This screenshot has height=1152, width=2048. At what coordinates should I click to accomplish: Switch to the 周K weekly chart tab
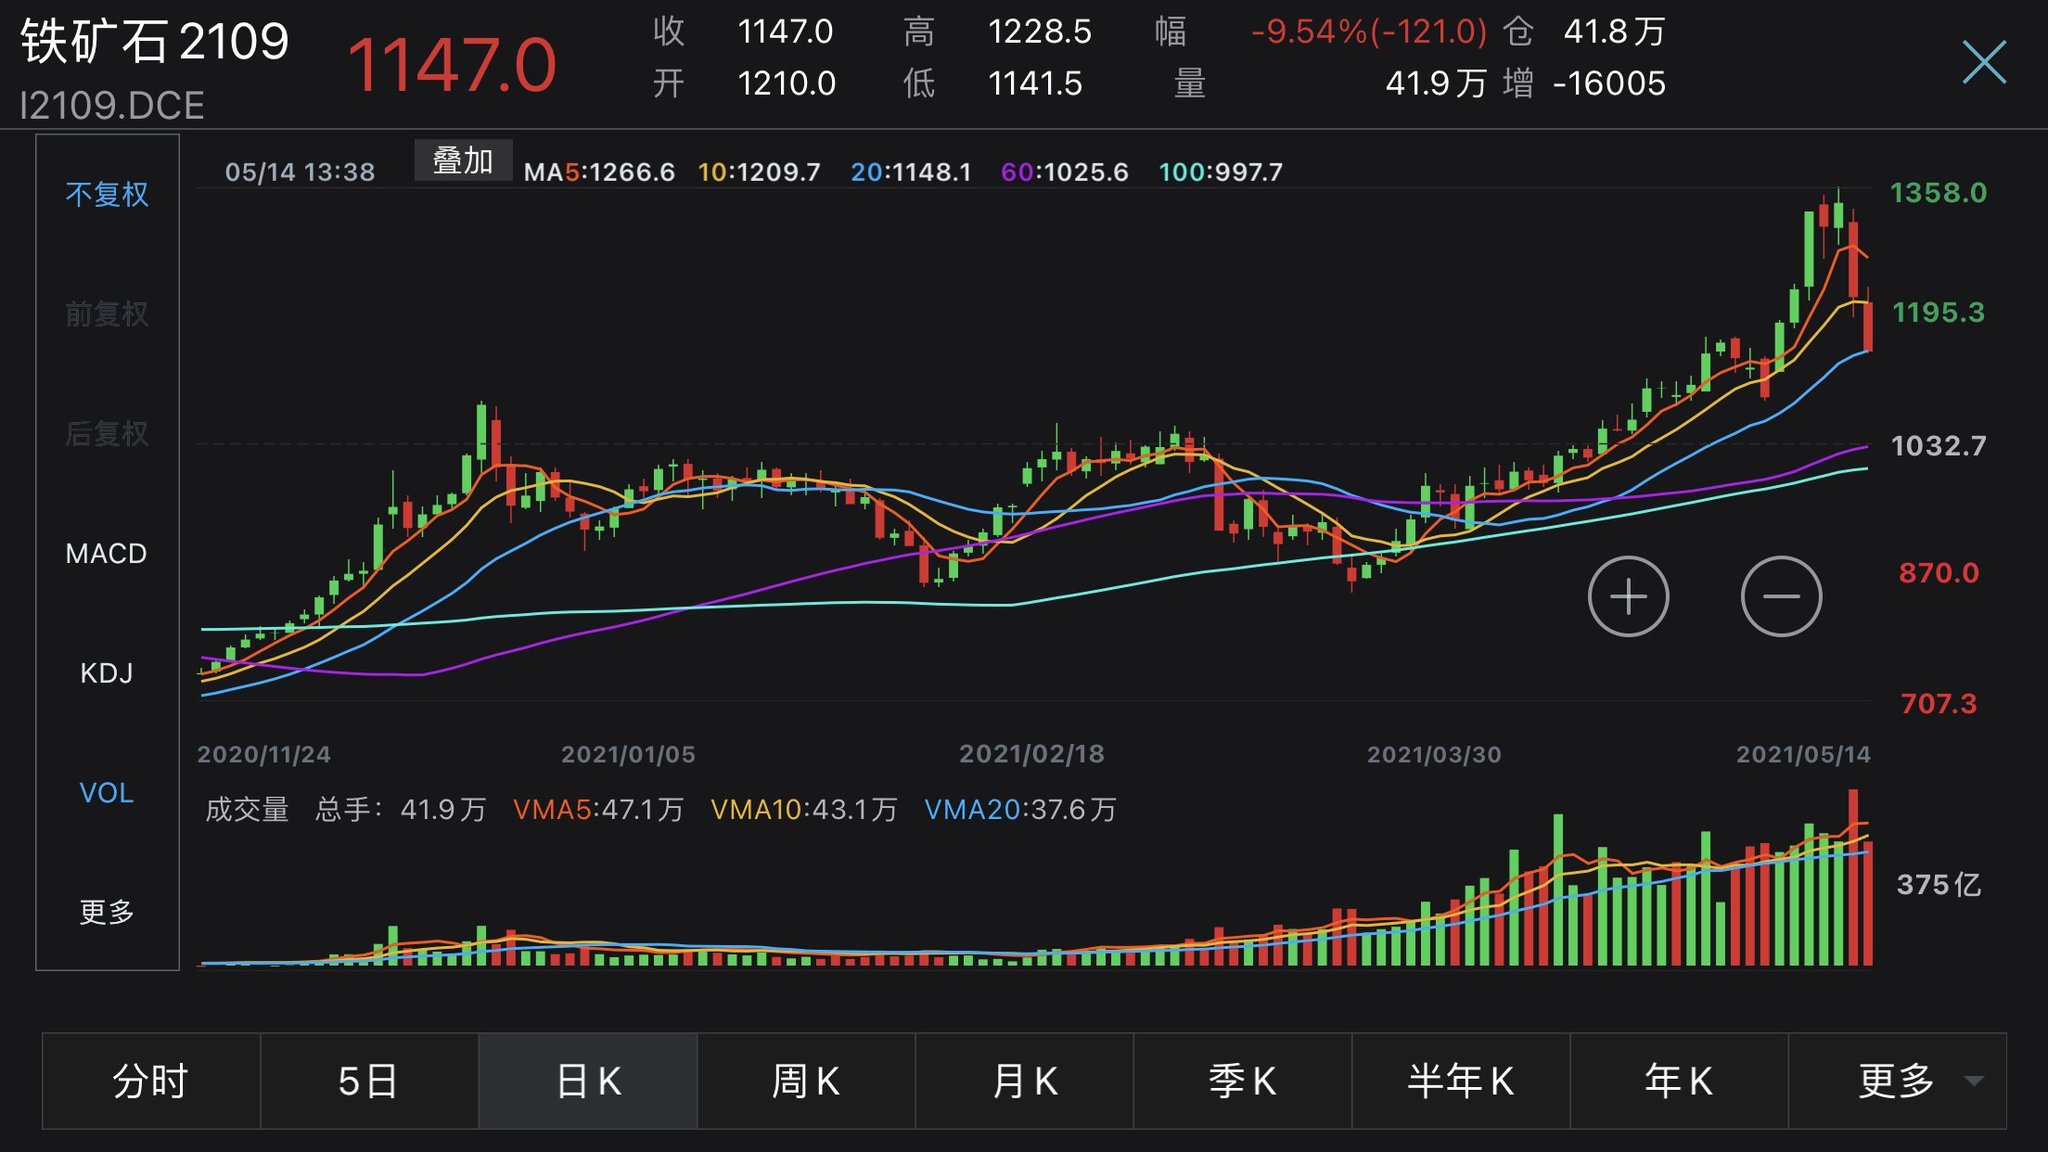(x=805, y=1081)
